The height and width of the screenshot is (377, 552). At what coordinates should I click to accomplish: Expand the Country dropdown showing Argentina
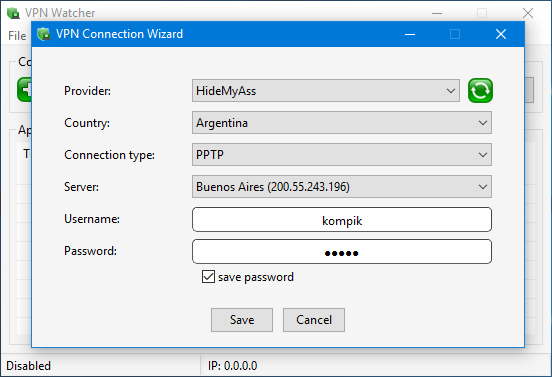point(342,122)
